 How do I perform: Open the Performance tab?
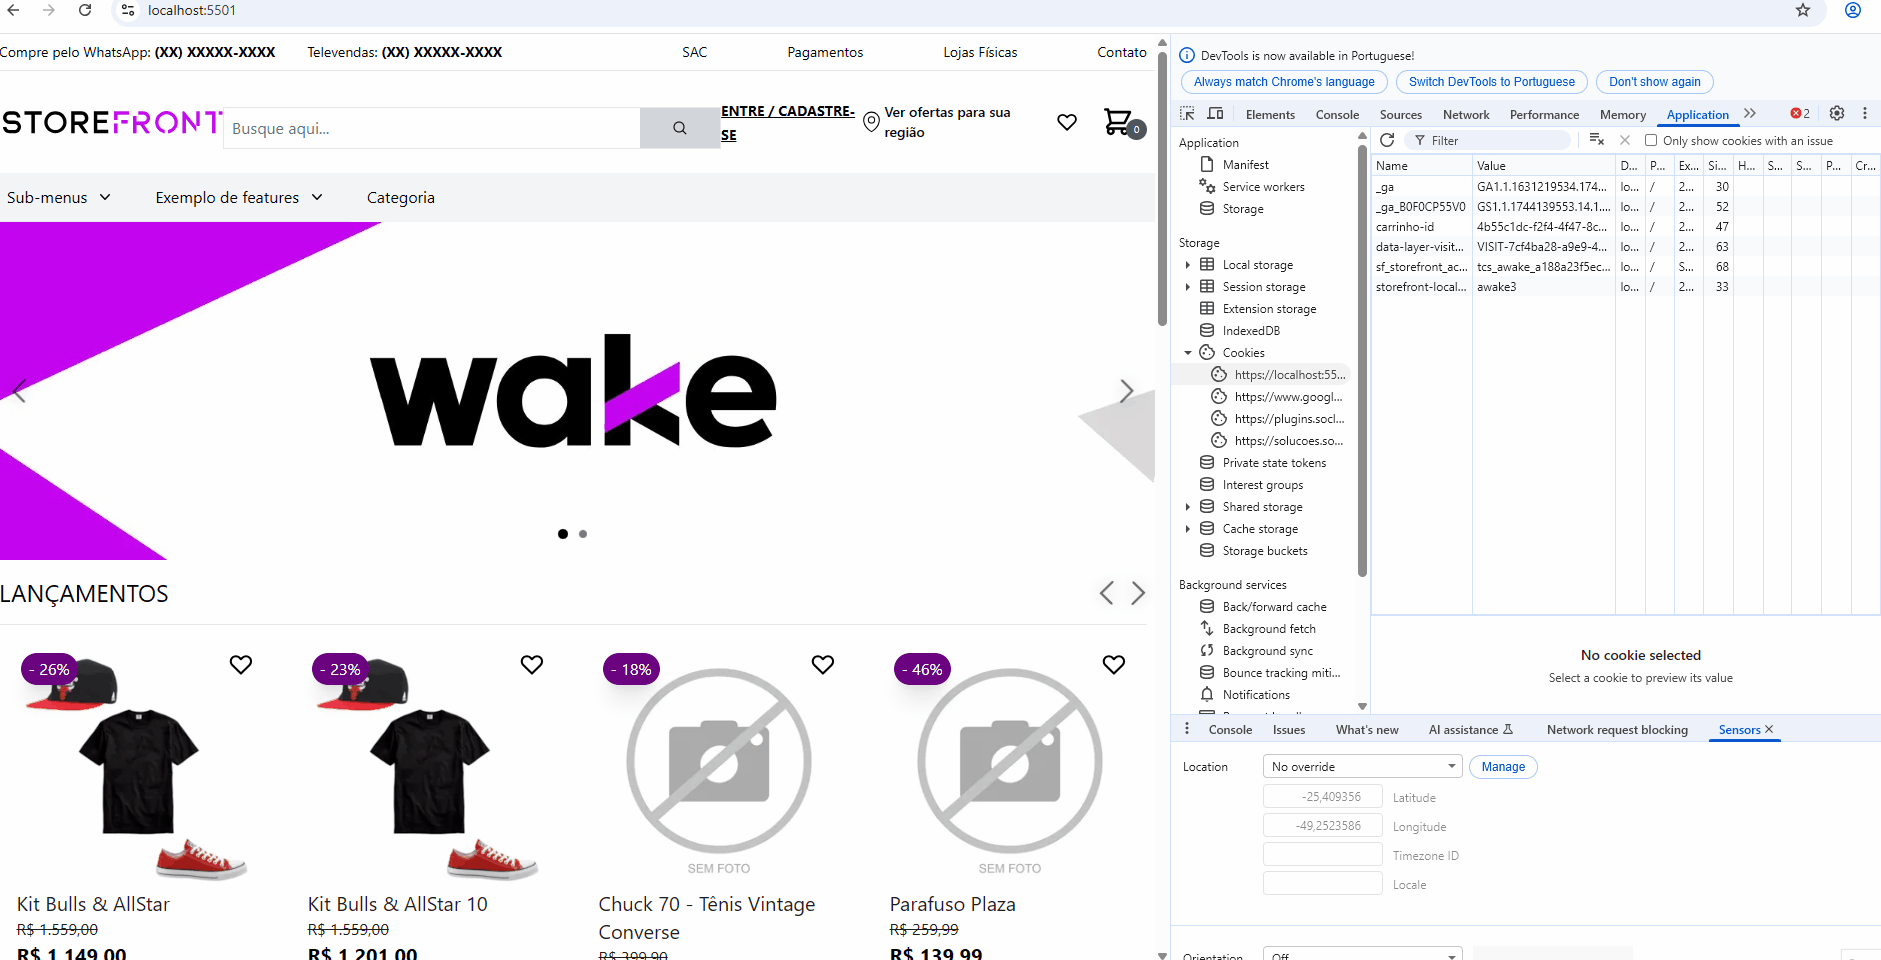(x=1544, y=115)
